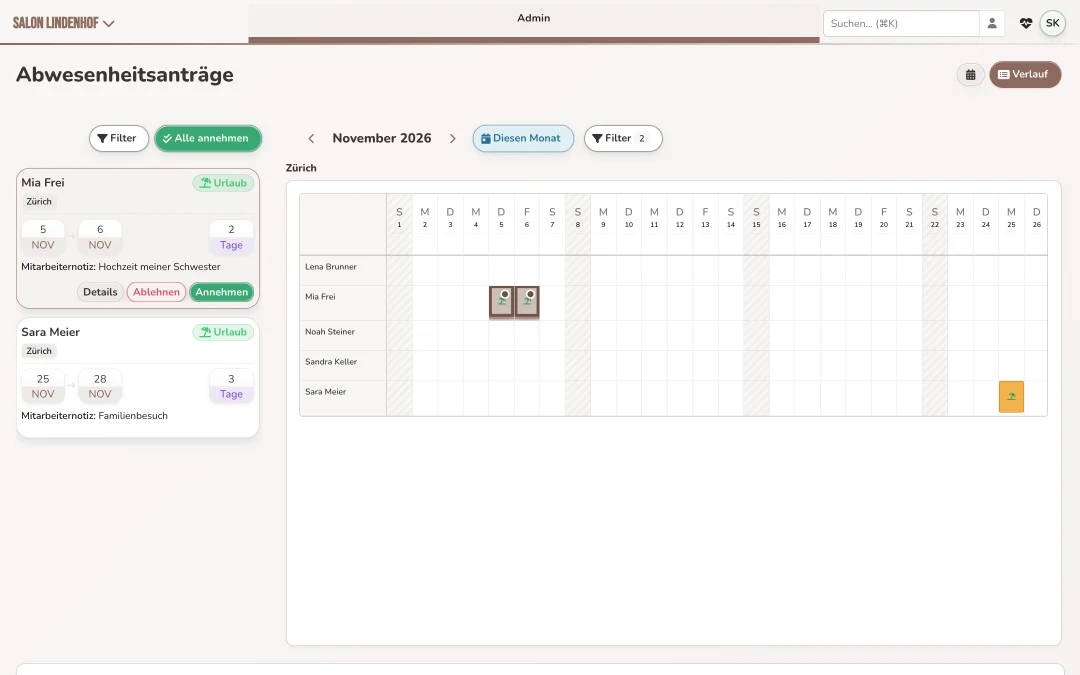Expand the Salon Lindenhof dropdown
Screen dimensions: 1080x675
pyautogui.click(x=63, y=23)
